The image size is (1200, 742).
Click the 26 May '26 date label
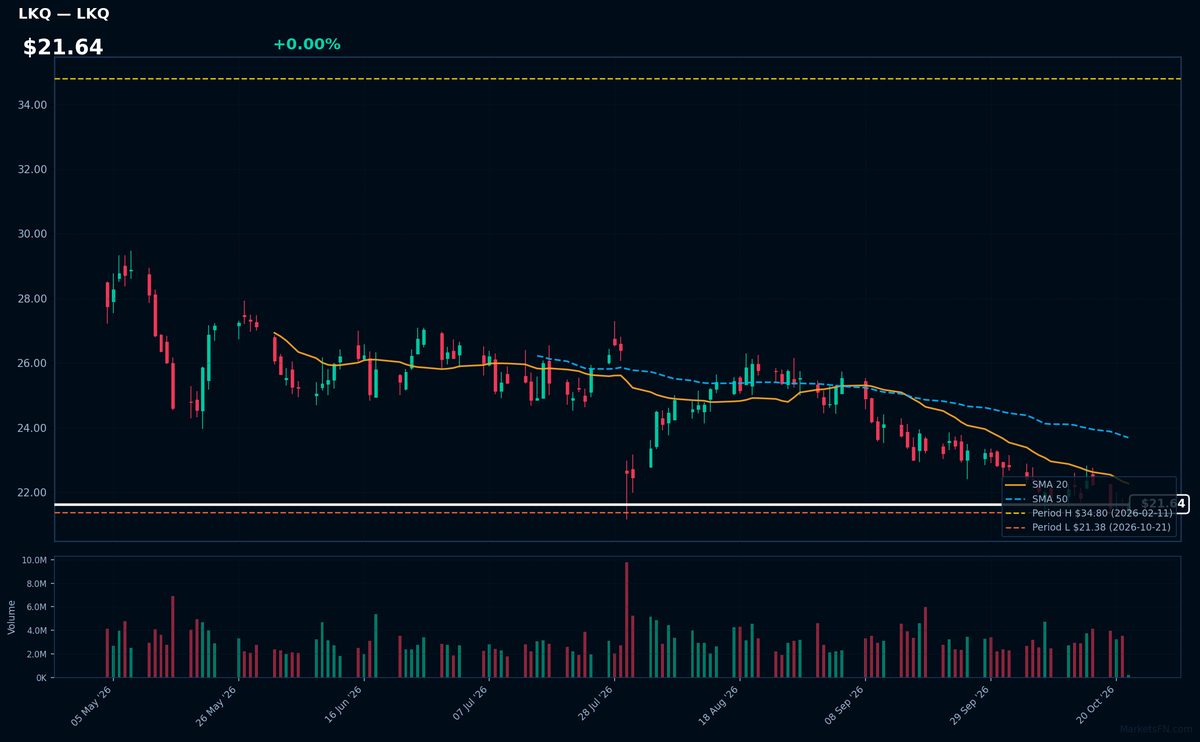(217, 705)
